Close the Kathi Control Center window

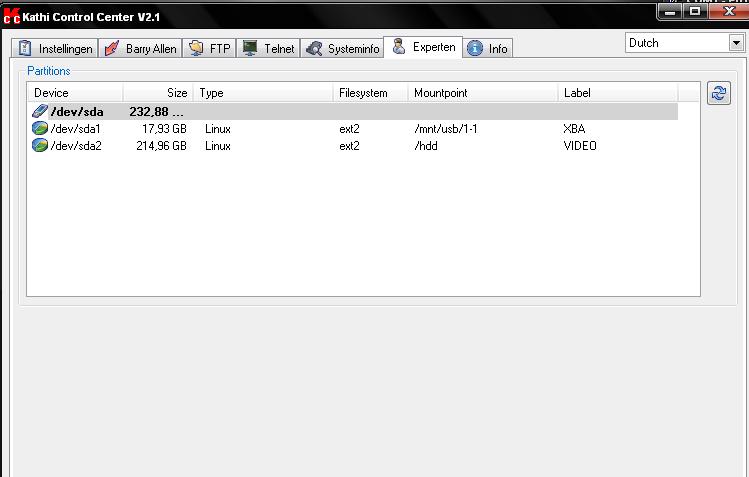(728, 11)
